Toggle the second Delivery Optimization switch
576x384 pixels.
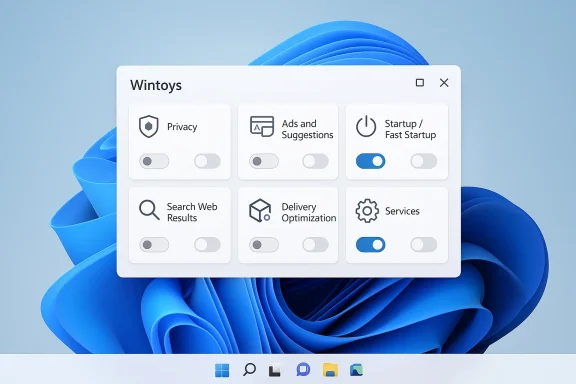pos(315,245)
